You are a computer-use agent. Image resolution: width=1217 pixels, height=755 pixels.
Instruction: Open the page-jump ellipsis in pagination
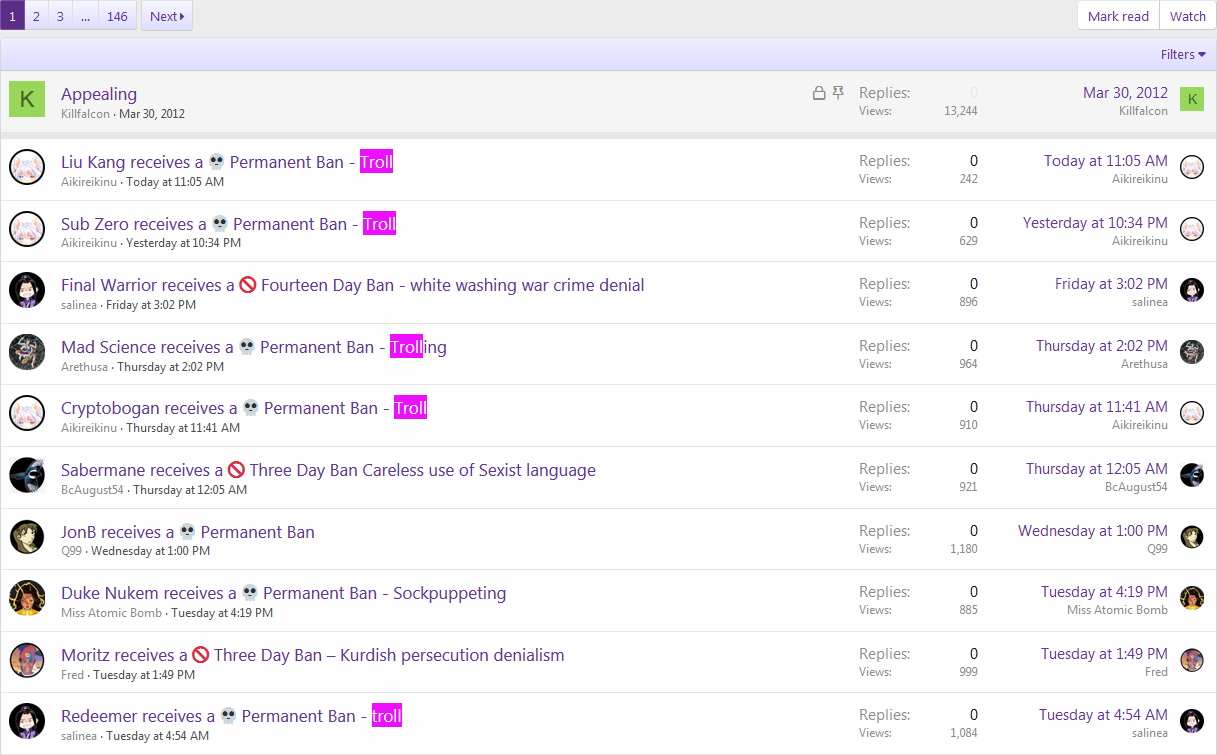pos(85,16)
